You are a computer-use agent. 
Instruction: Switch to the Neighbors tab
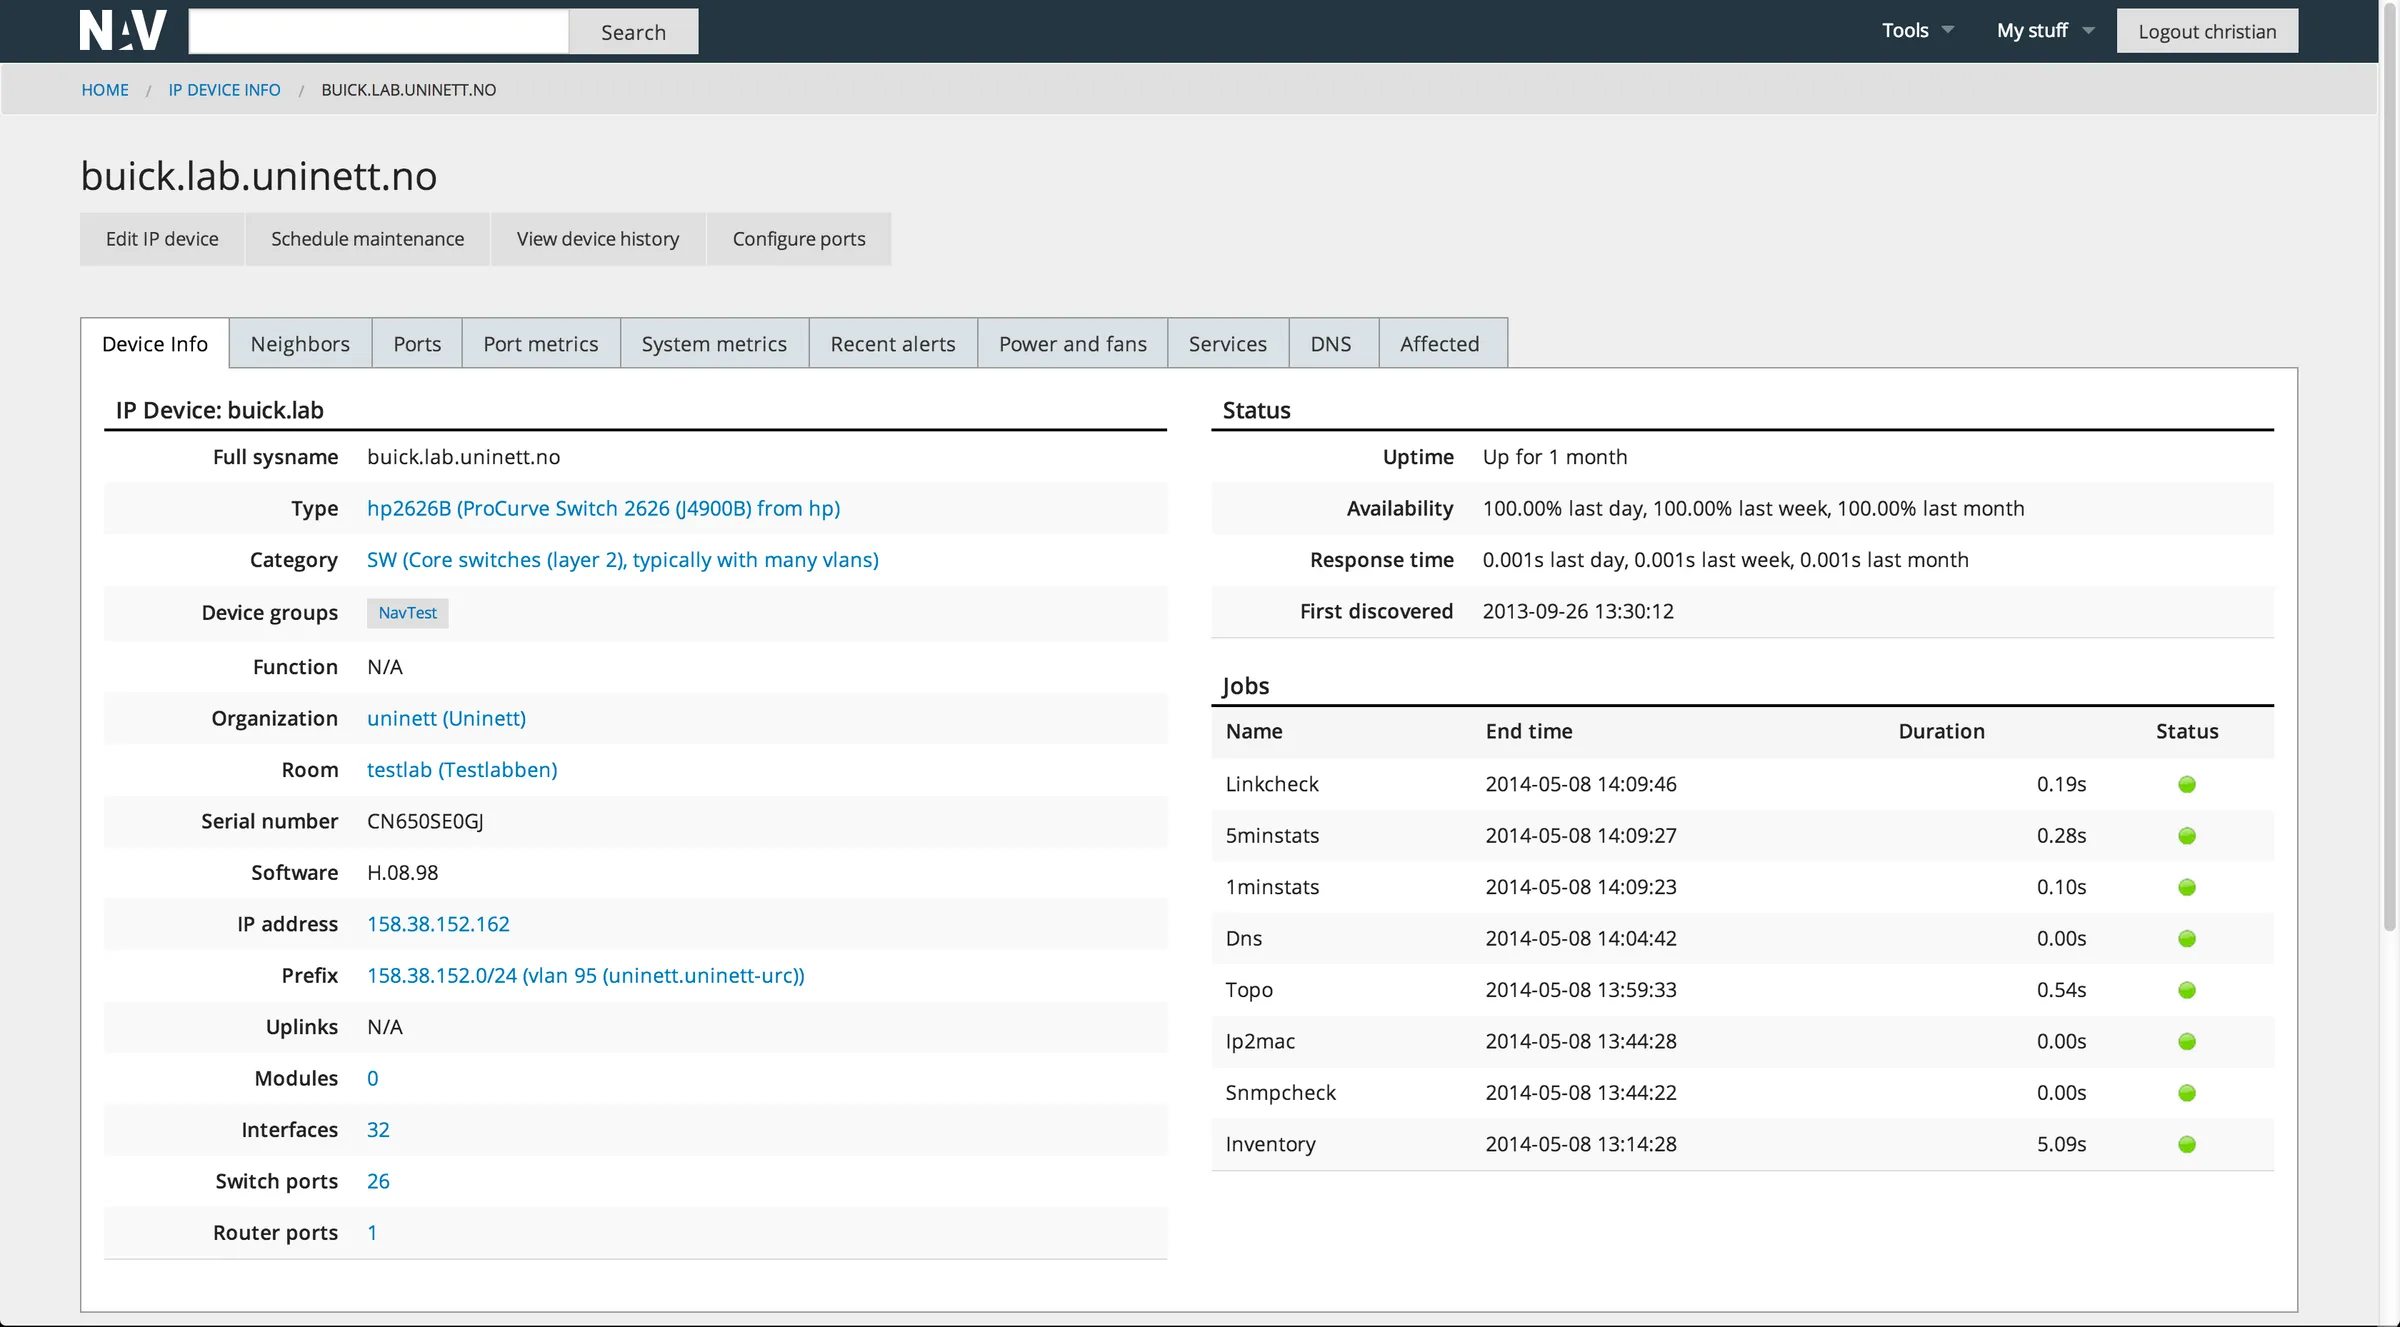coord(300,343)
